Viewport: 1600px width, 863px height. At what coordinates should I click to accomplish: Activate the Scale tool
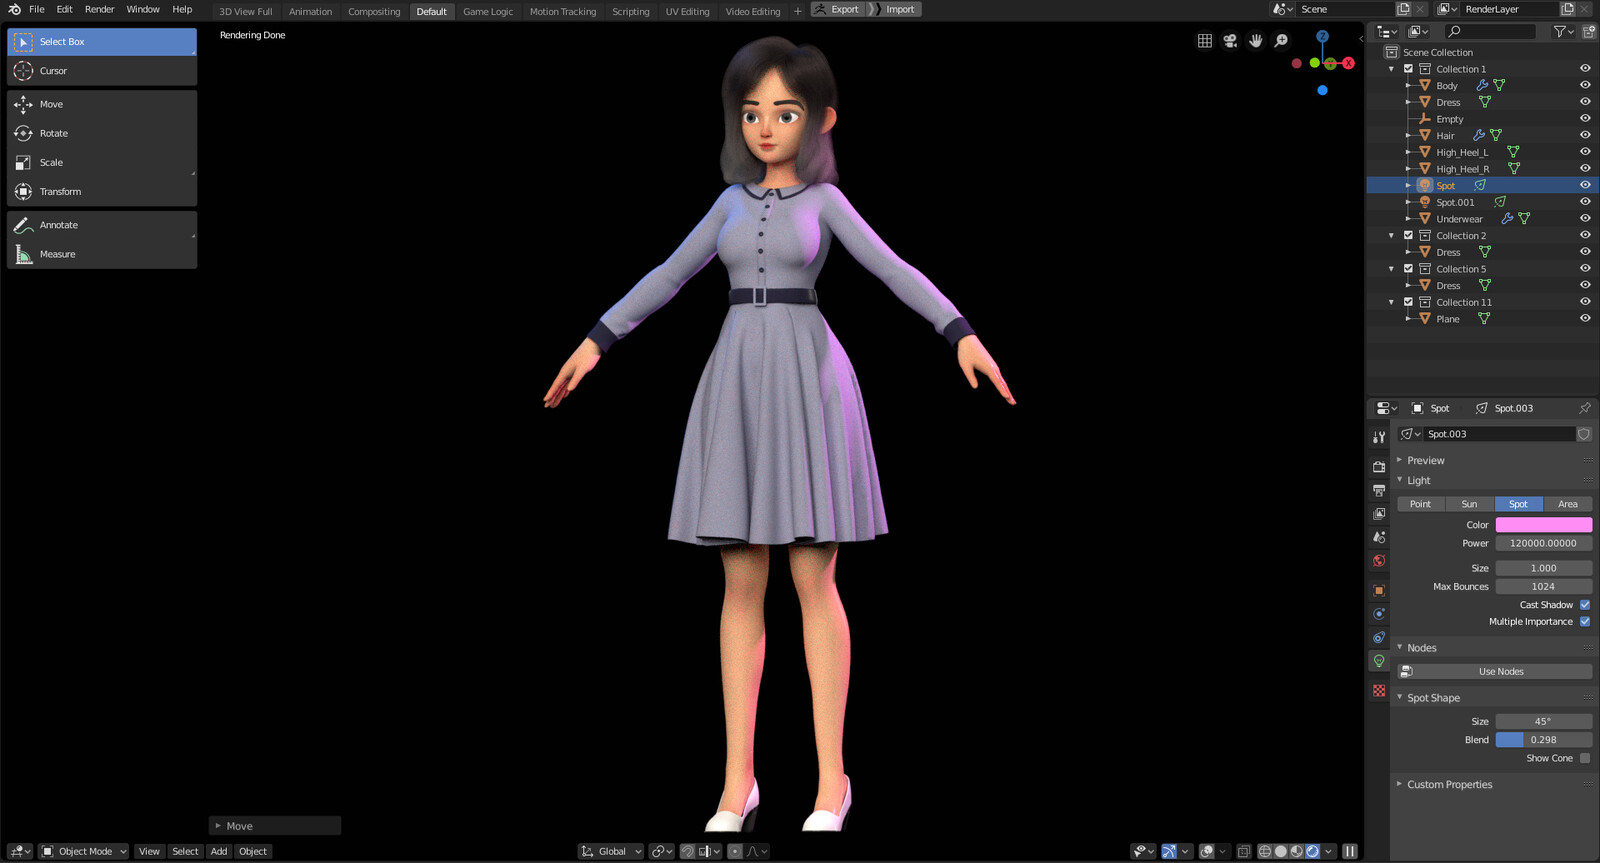102,162
